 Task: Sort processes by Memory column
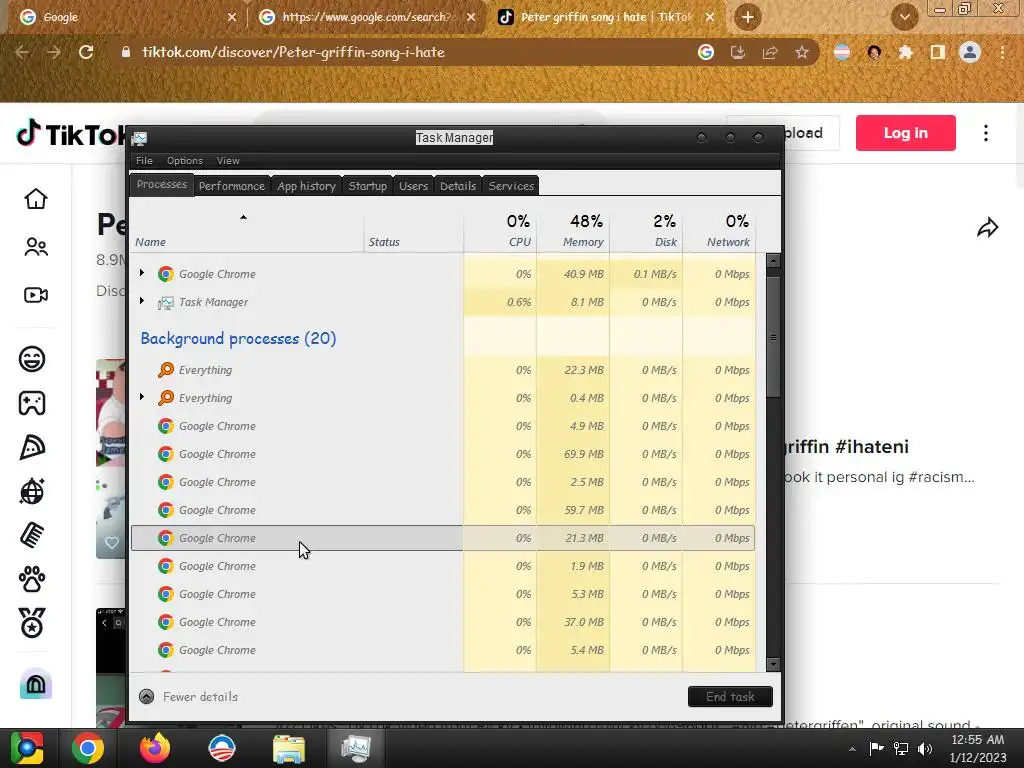[573, 231]
